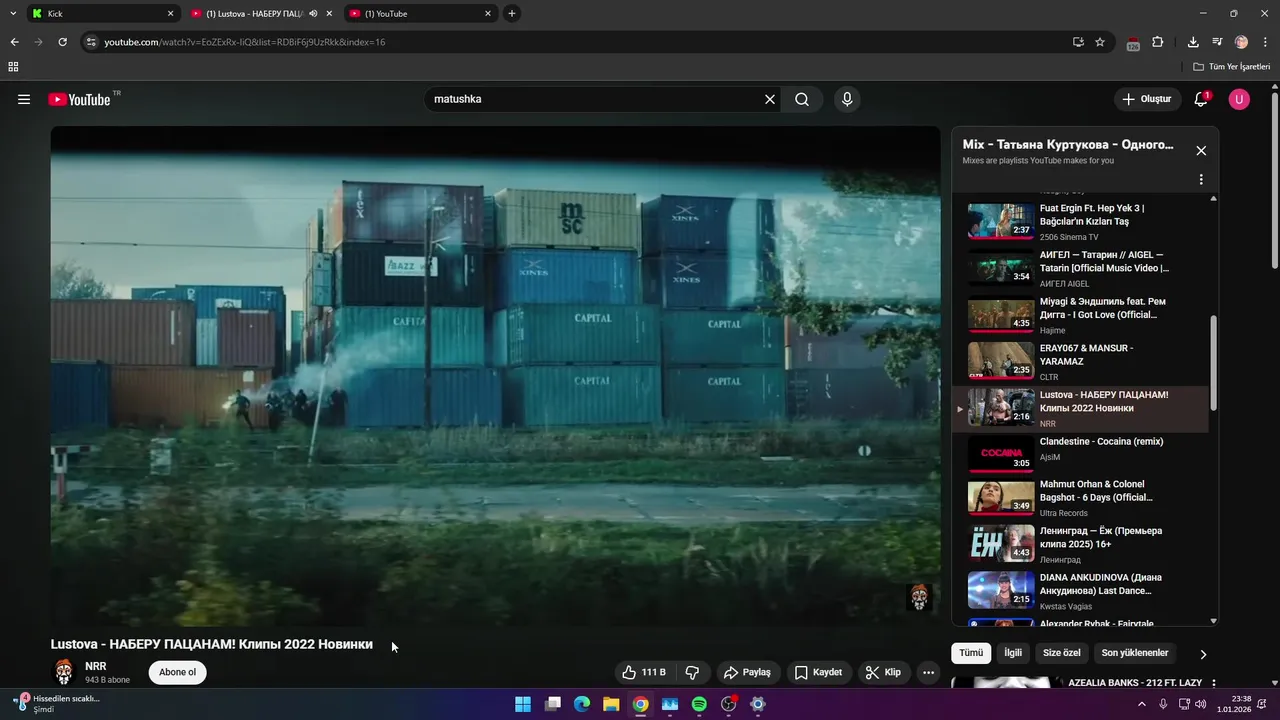
Task: Click channel watermark in video corner
Action: click(919, 597)
